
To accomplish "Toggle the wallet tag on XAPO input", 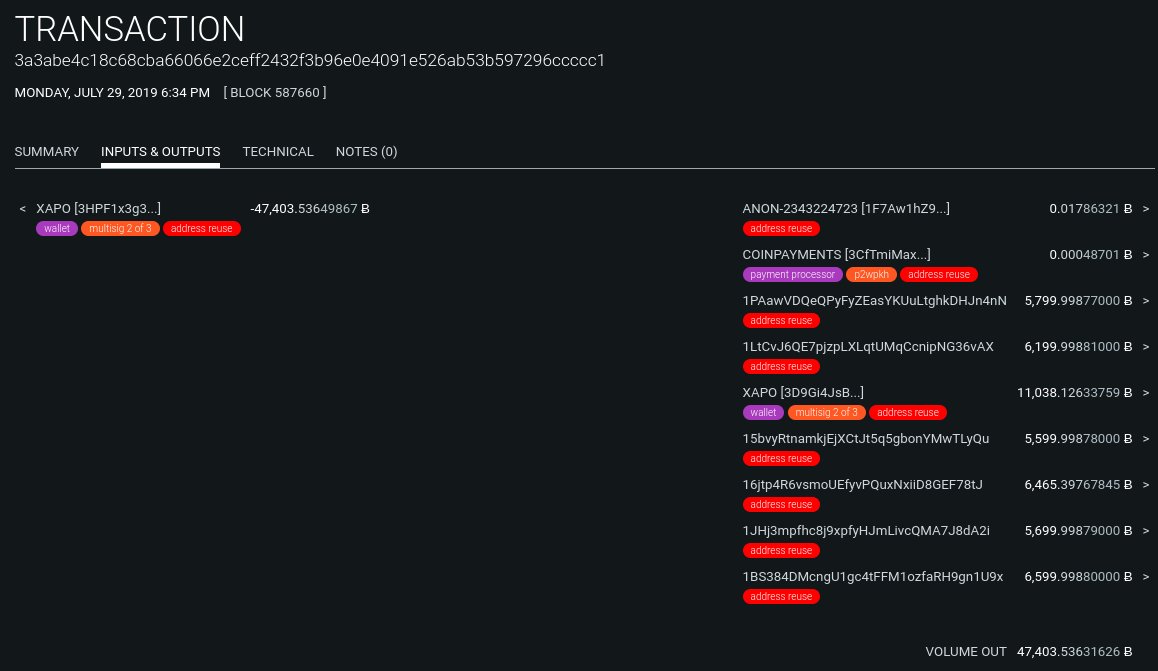I will click(57, 228).
